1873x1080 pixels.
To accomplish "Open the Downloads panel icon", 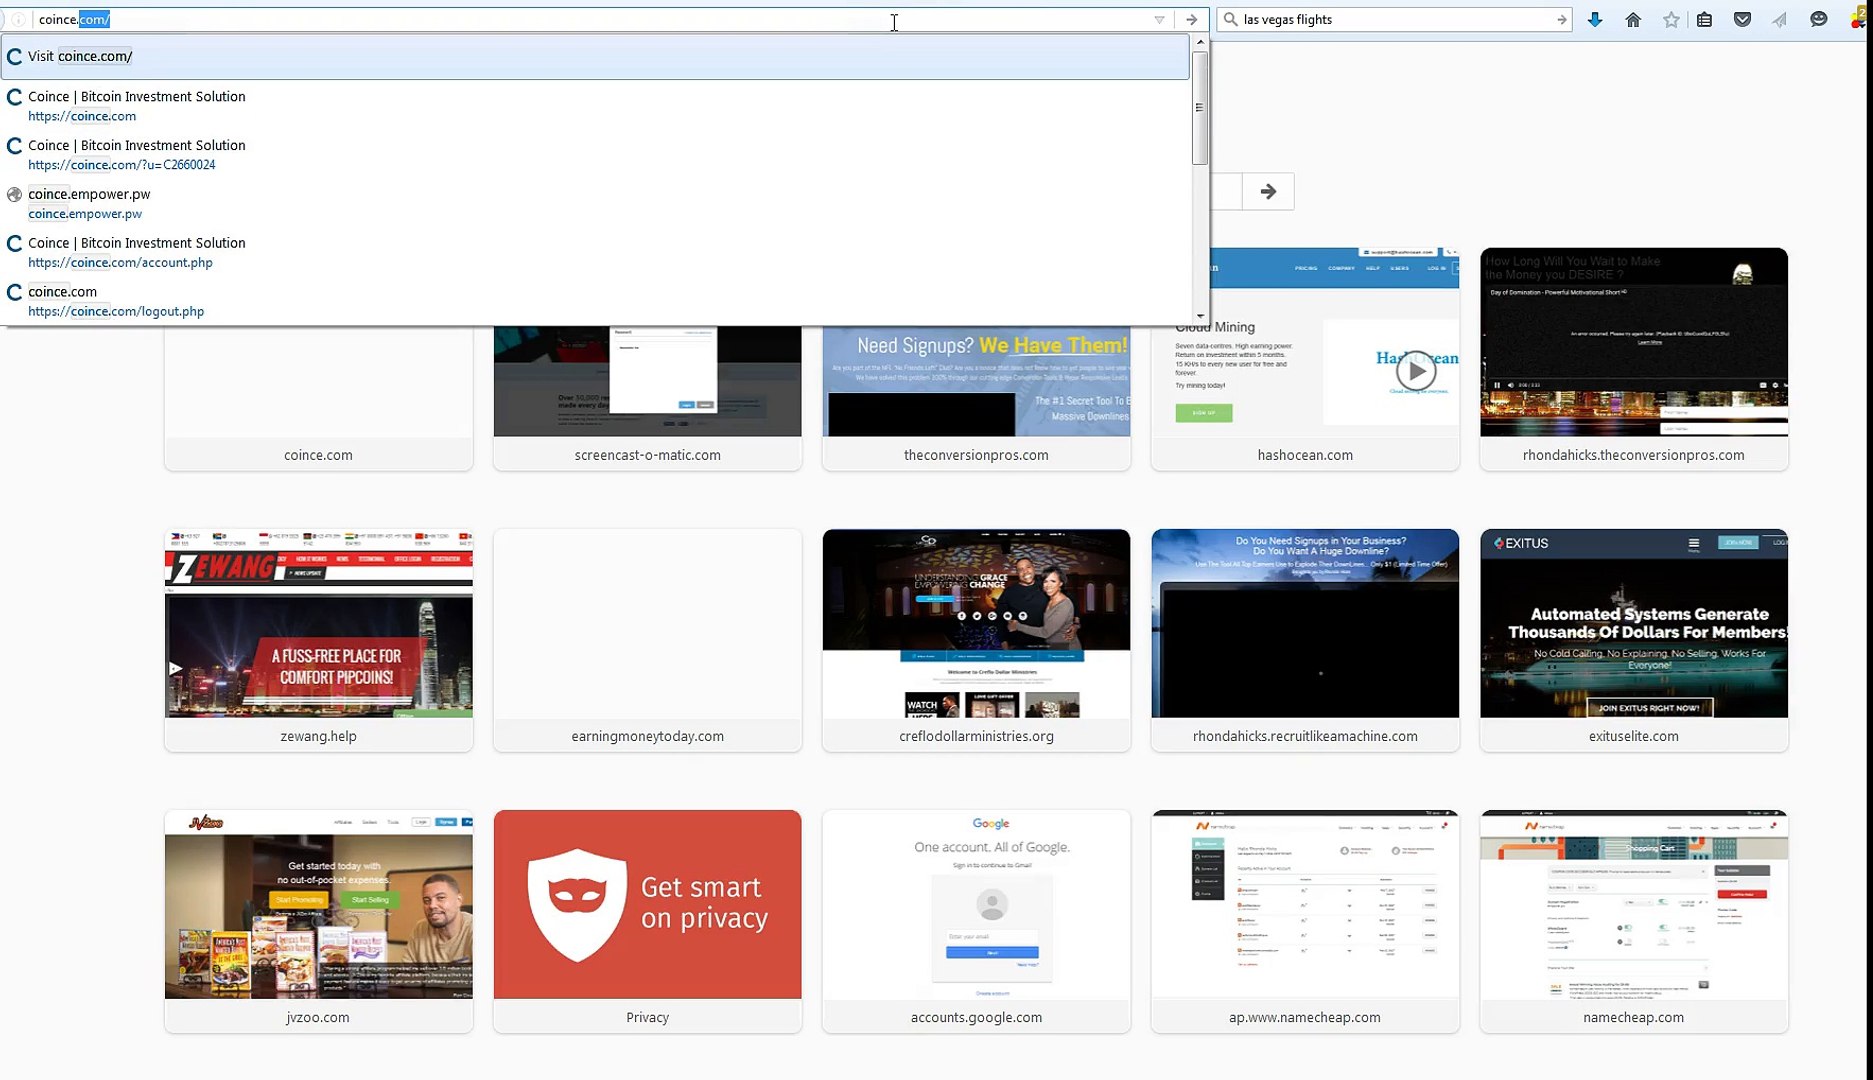I will [1595, 20].
